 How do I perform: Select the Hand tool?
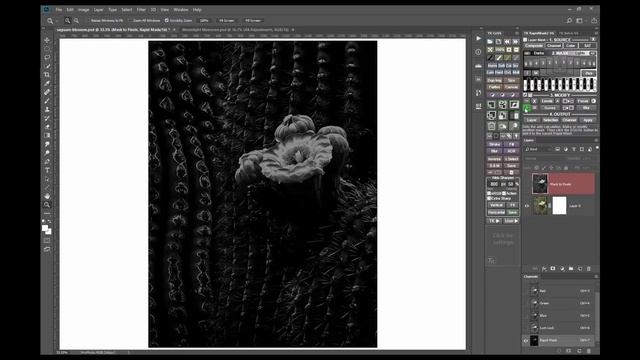point(47,196)
